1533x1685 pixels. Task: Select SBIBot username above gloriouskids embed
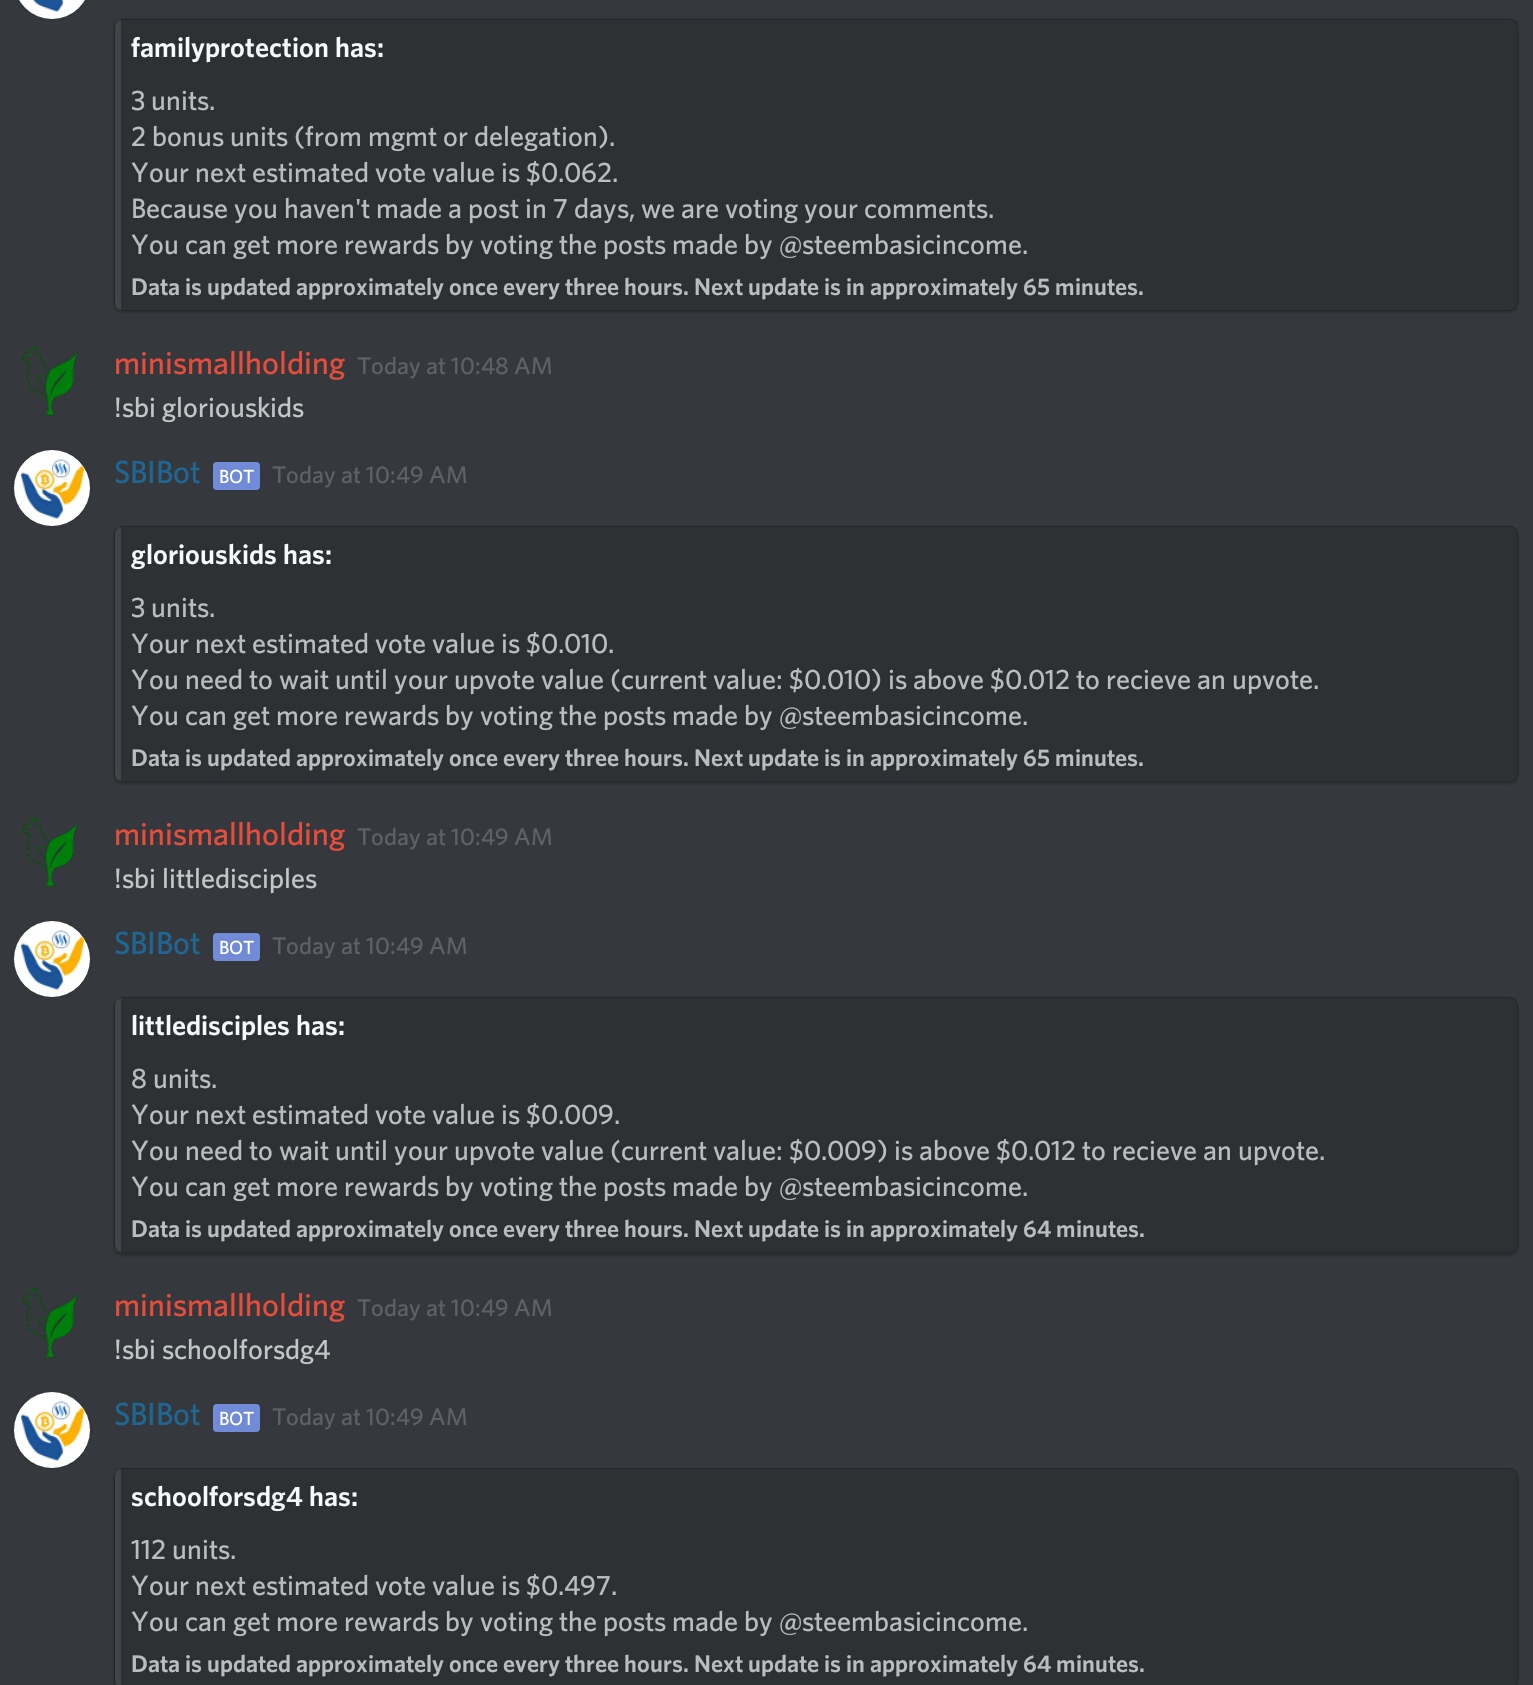(x=157, y=473)
